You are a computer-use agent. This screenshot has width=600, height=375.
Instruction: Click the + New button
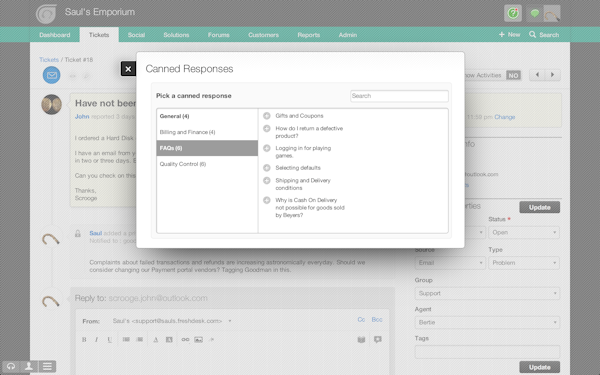(x=509, y=35)
